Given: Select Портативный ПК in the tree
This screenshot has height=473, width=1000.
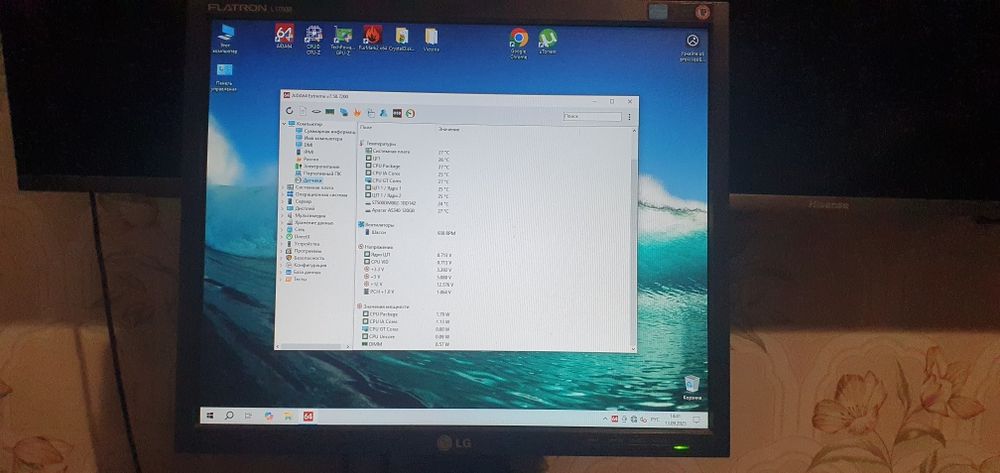Looking at the screenshot, I should [x=317, y=173].
